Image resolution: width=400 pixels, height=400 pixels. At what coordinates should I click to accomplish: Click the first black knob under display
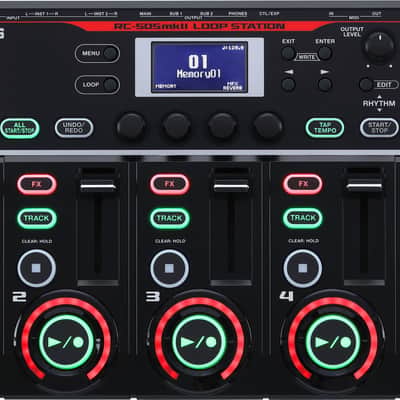click(131, 126)
